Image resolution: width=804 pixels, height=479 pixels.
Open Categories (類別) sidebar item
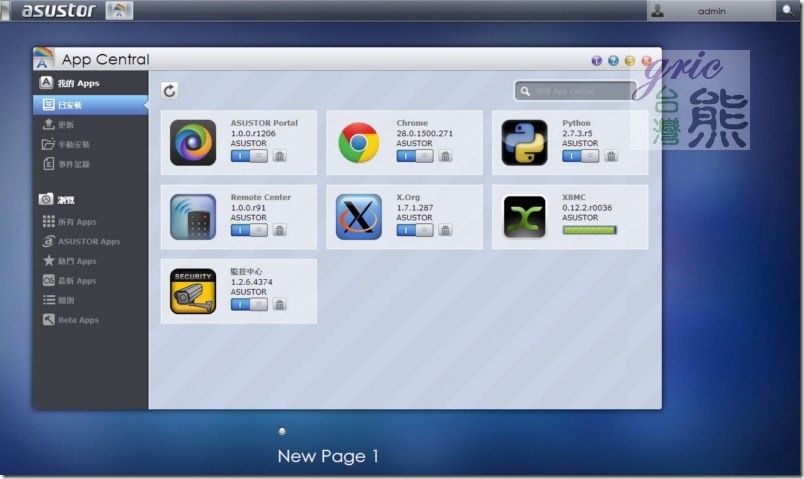[x=91, y=300]
